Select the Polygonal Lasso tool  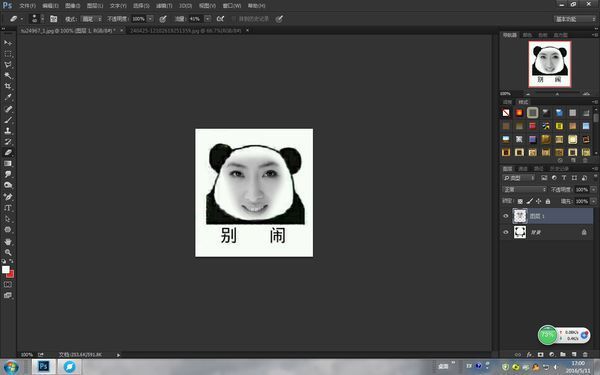click(x=8, y=64)
